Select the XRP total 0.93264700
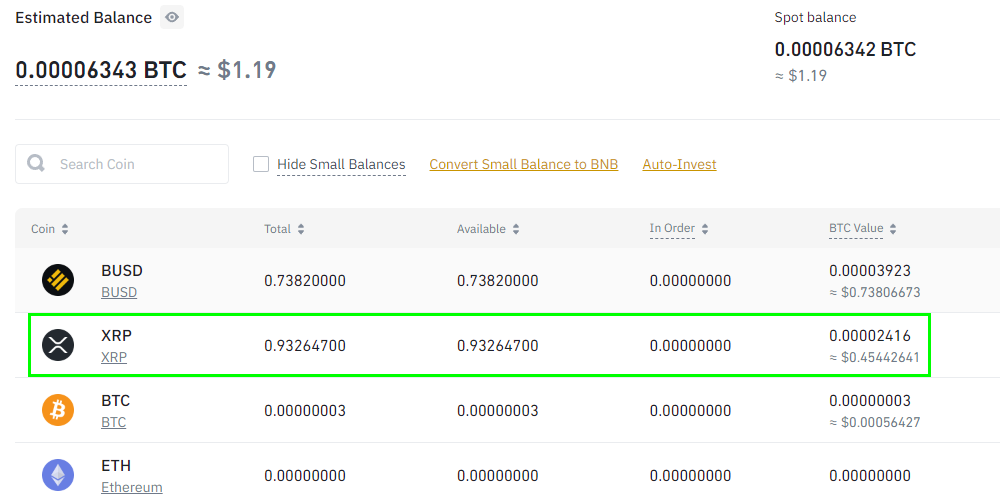 [305, 346]
